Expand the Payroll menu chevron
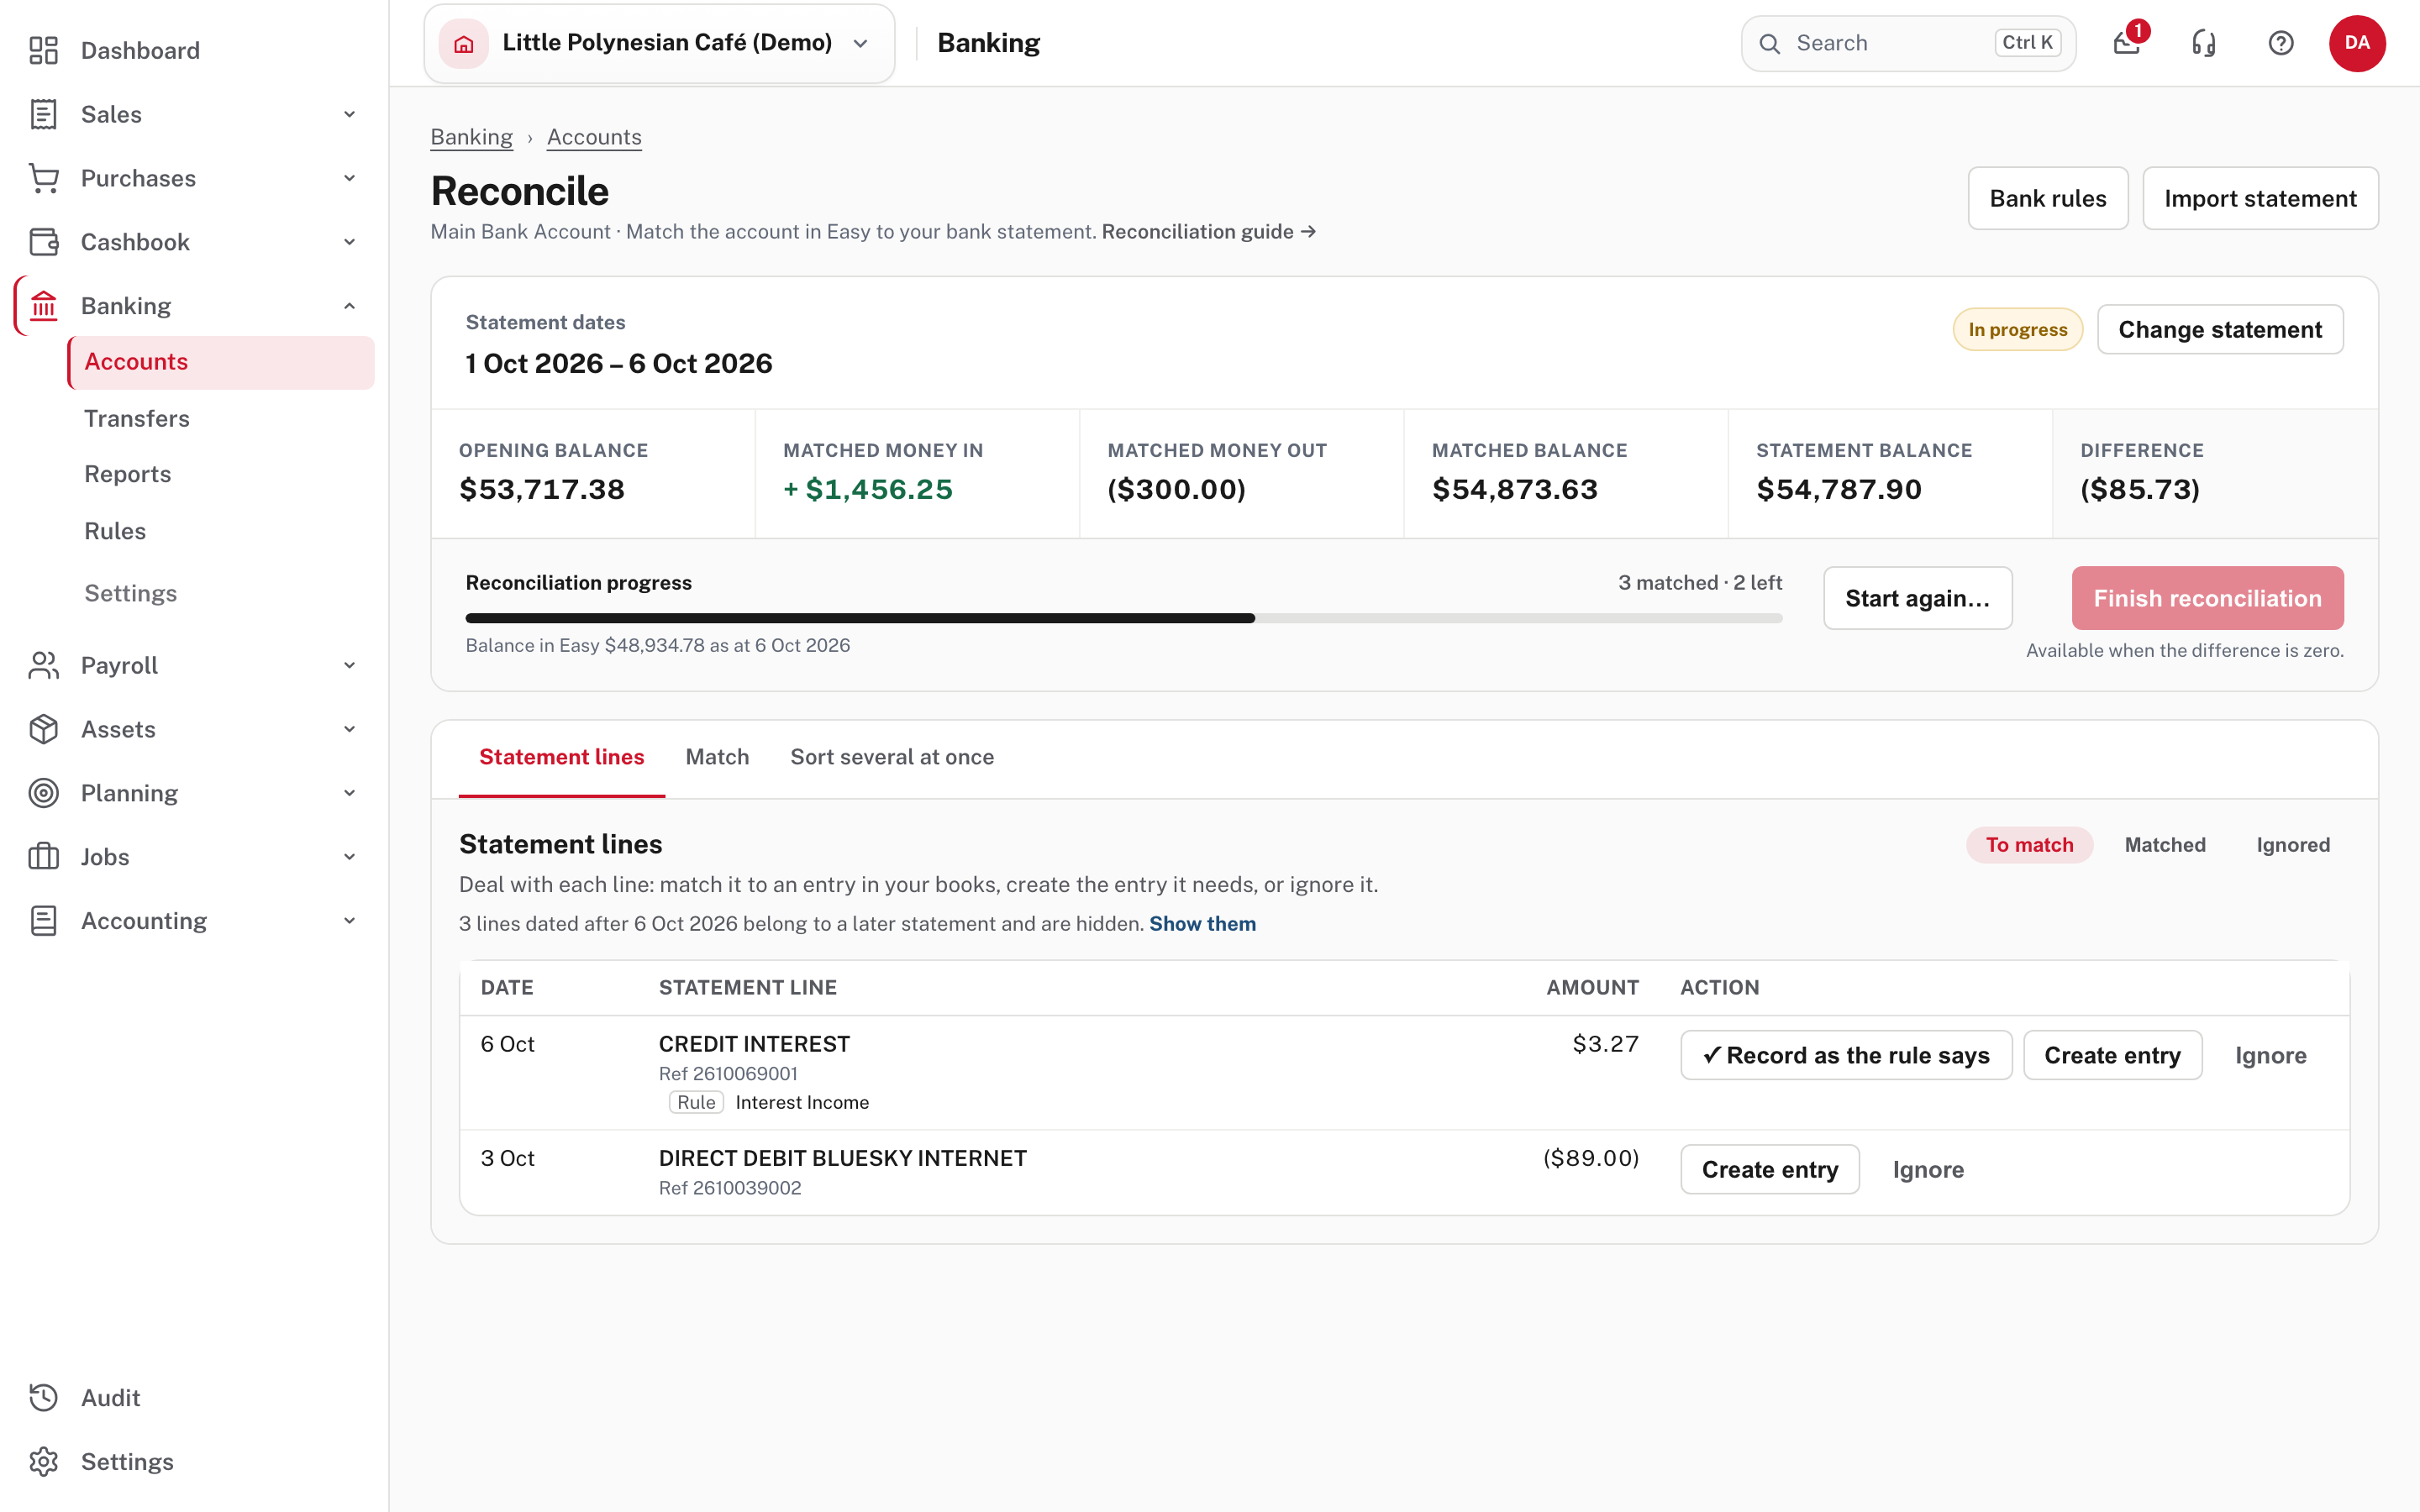The width and height of the screenshot is (2420, 1512). click(x=350, y=665)
